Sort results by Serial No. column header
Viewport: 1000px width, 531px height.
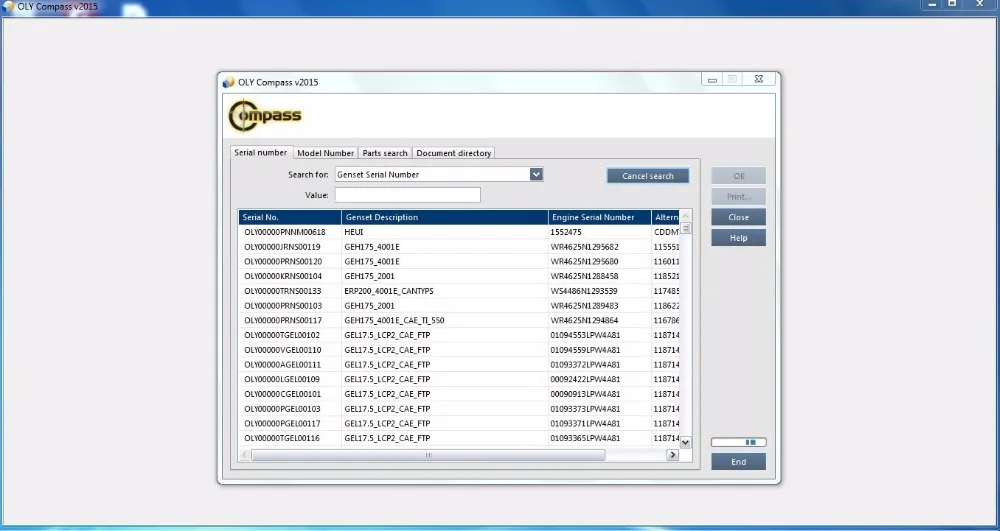click(289, 217)
